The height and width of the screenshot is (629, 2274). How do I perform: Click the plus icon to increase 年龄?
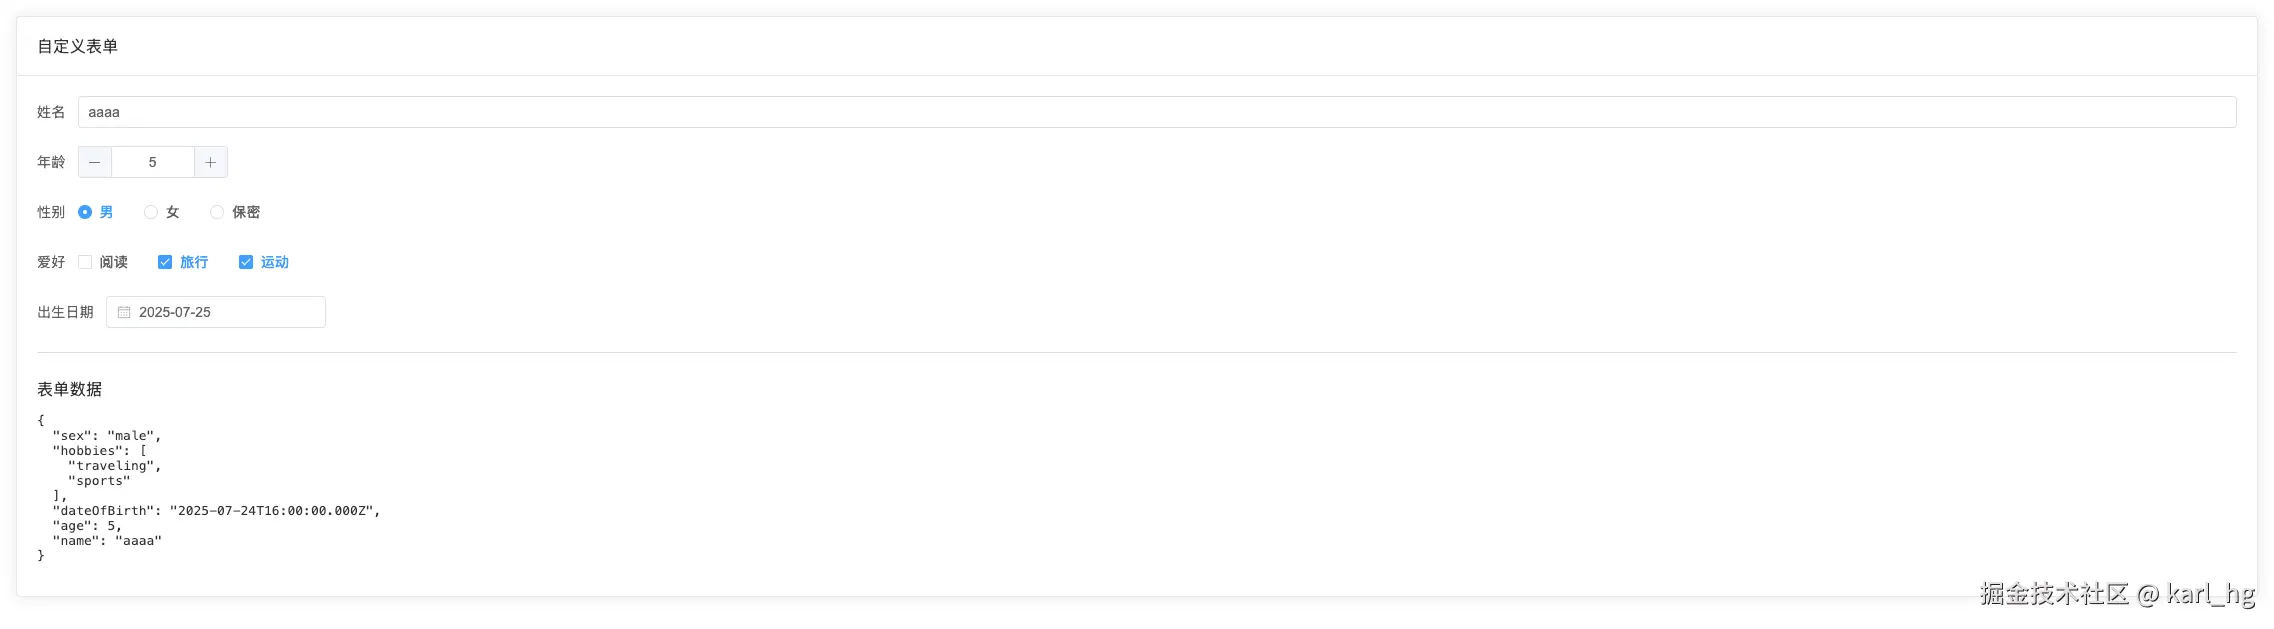pyautogui.click(x=210, y=161)
